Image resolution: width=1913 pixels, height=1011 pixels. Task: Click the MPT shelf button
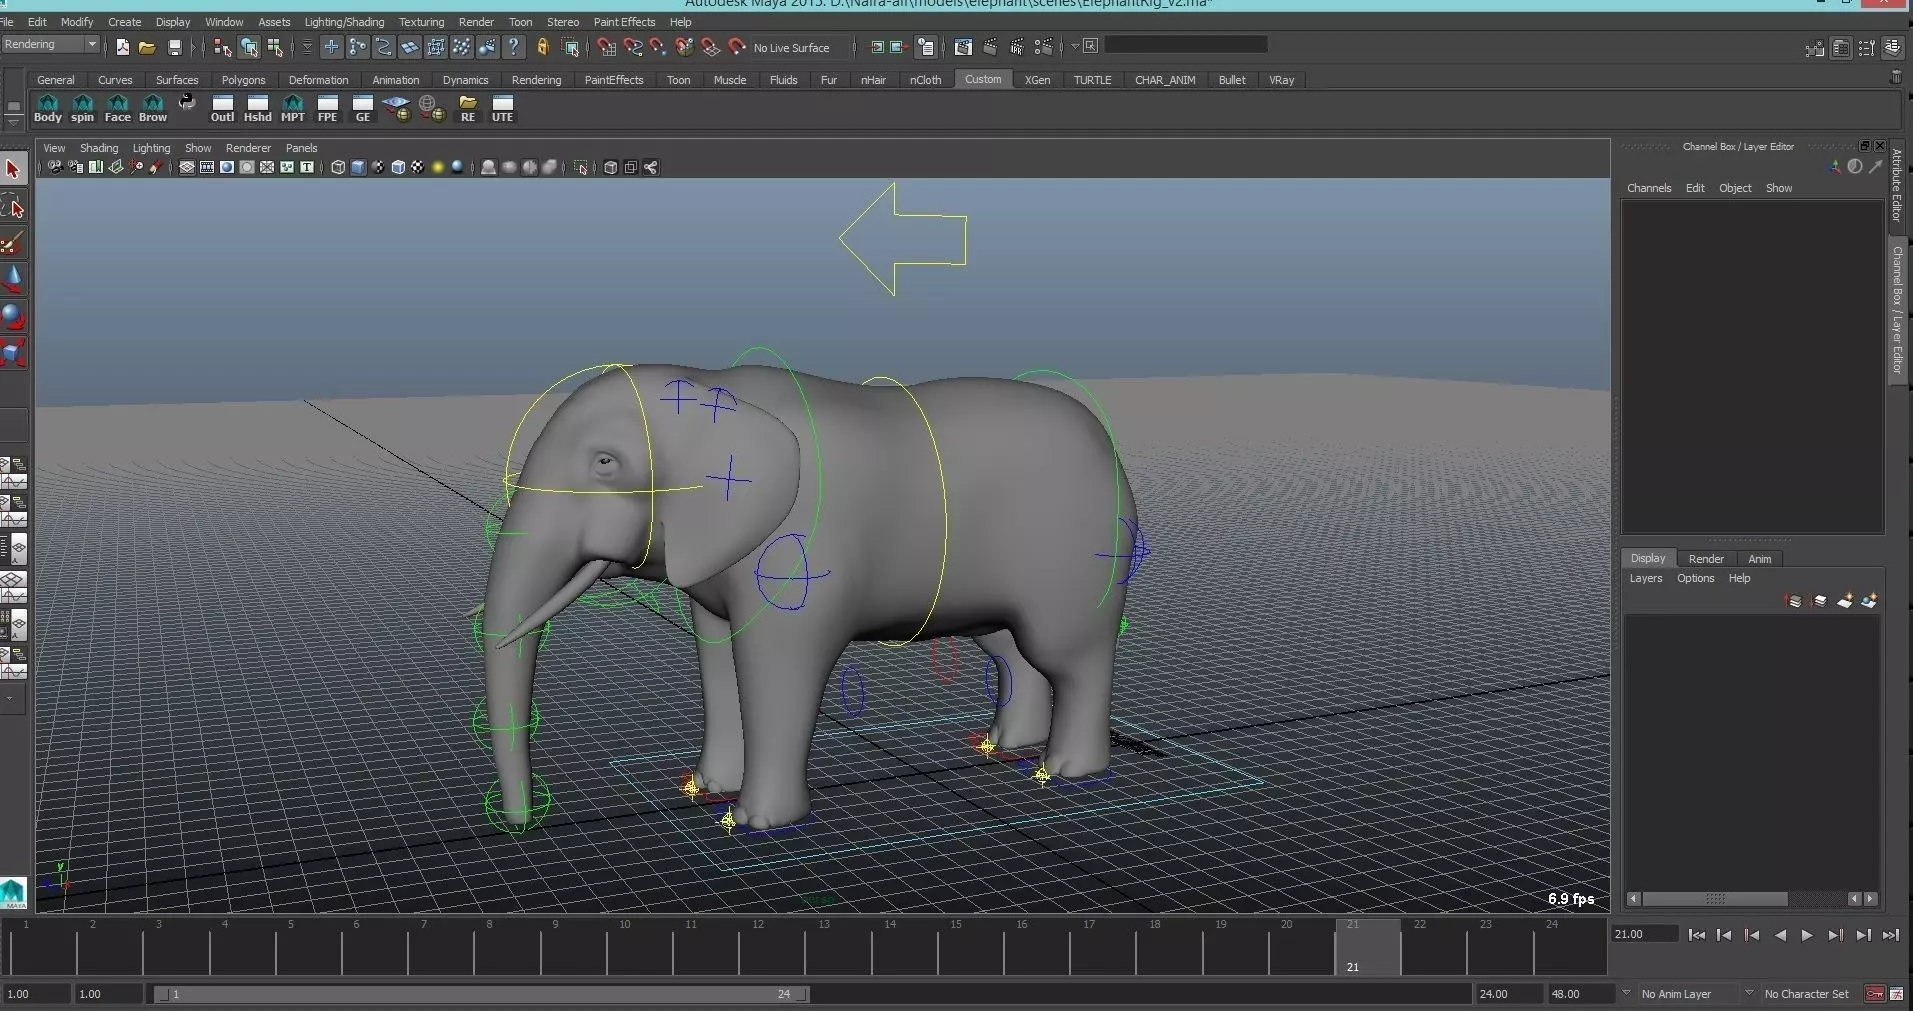point(293,109)
